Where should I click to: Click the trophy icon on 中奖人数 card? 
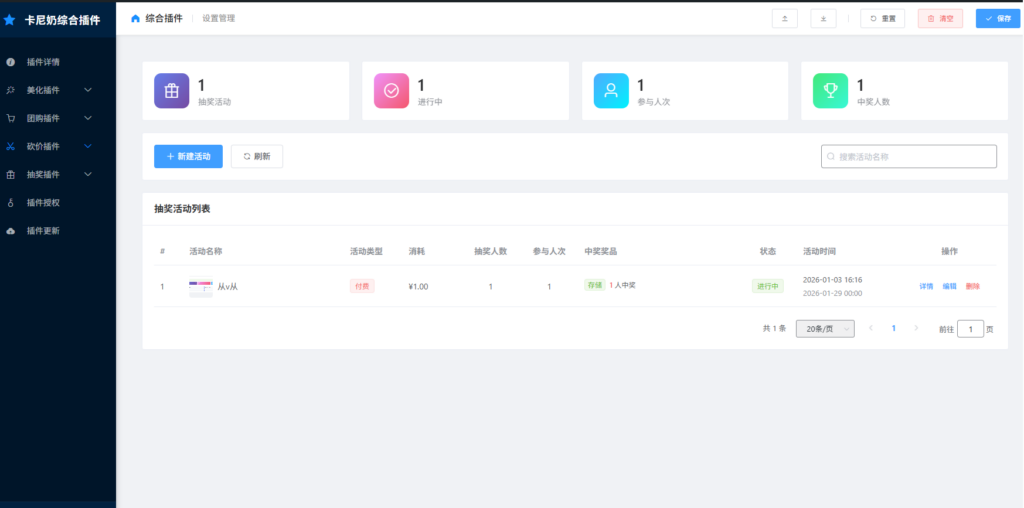(x=830, y=91)
